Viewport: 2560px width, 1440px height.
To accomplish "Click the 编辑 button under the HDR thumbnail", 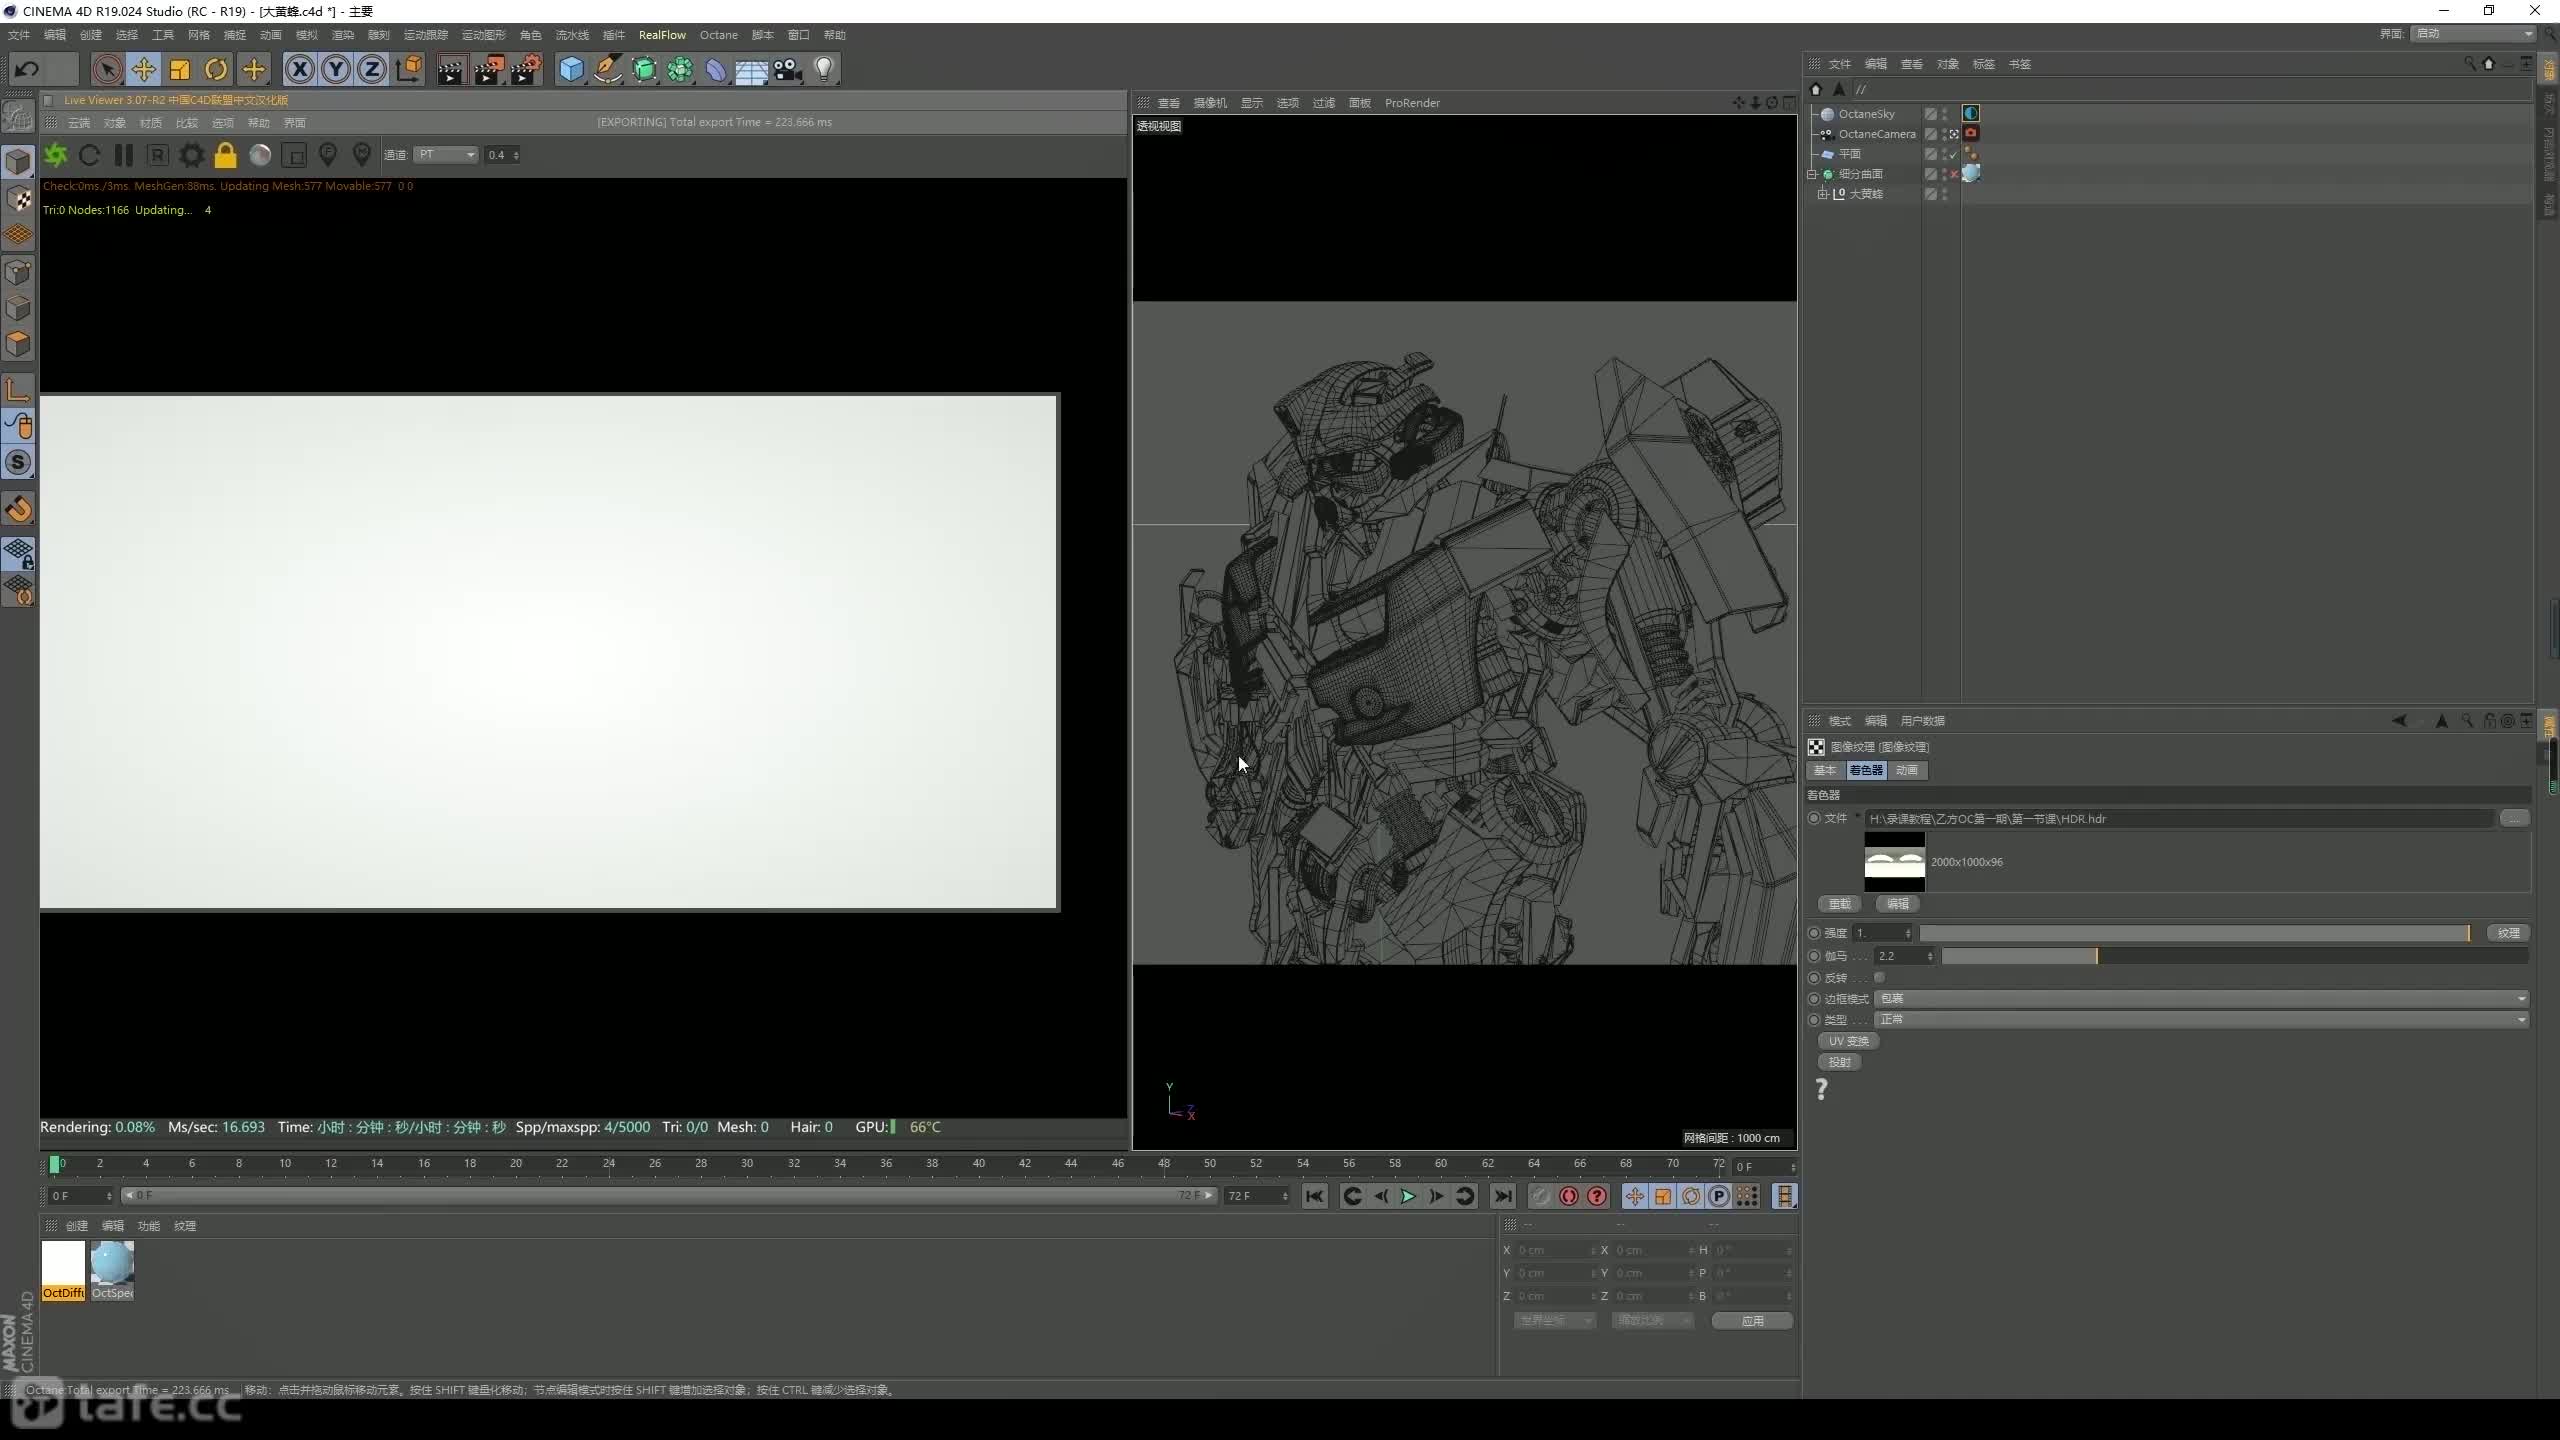I will point(1898,904).
